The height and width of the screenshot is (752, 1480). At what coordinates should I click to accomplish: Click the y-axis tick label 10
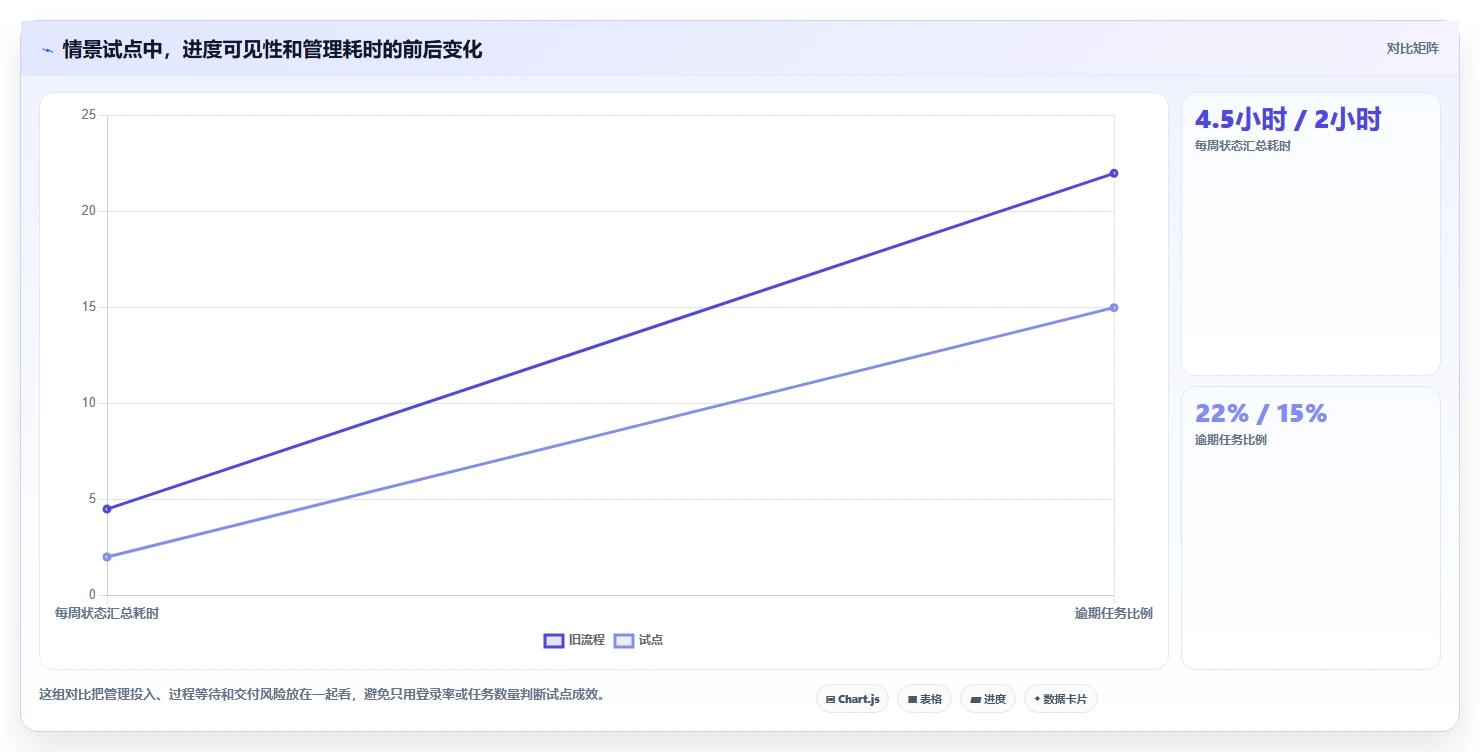coord(89,403)
